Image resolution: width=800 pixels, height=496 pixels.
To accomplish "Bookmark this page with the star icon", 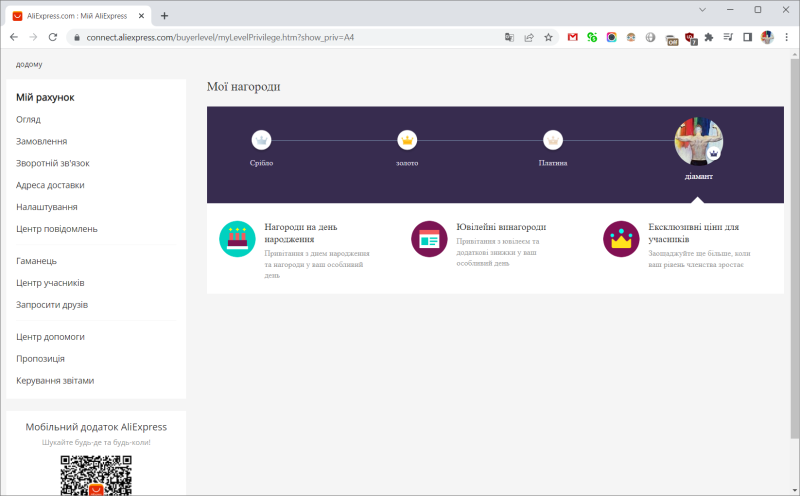I will (x=548, y=37).
